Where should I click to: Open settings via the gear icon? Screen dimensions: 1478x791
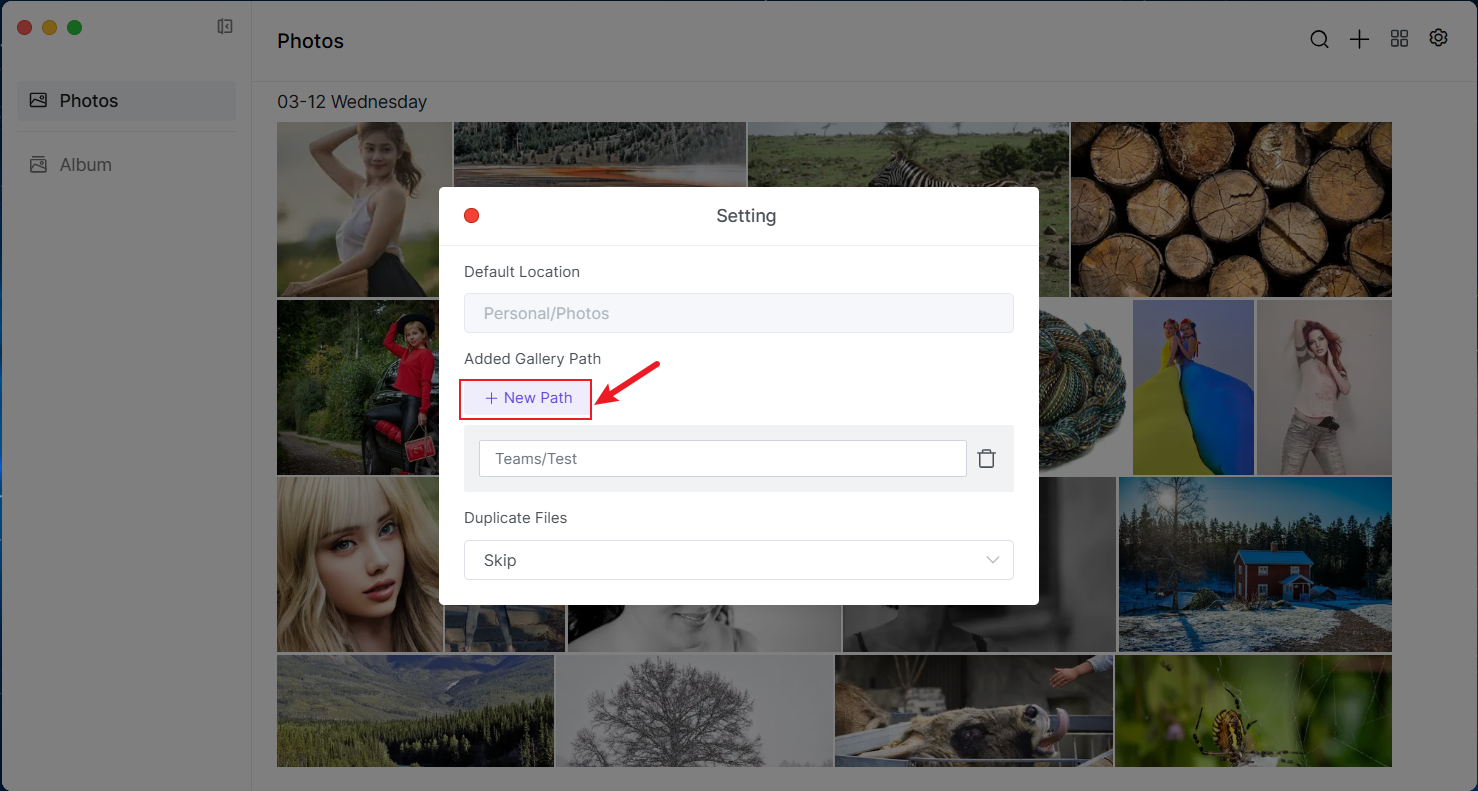[1438, 38]
